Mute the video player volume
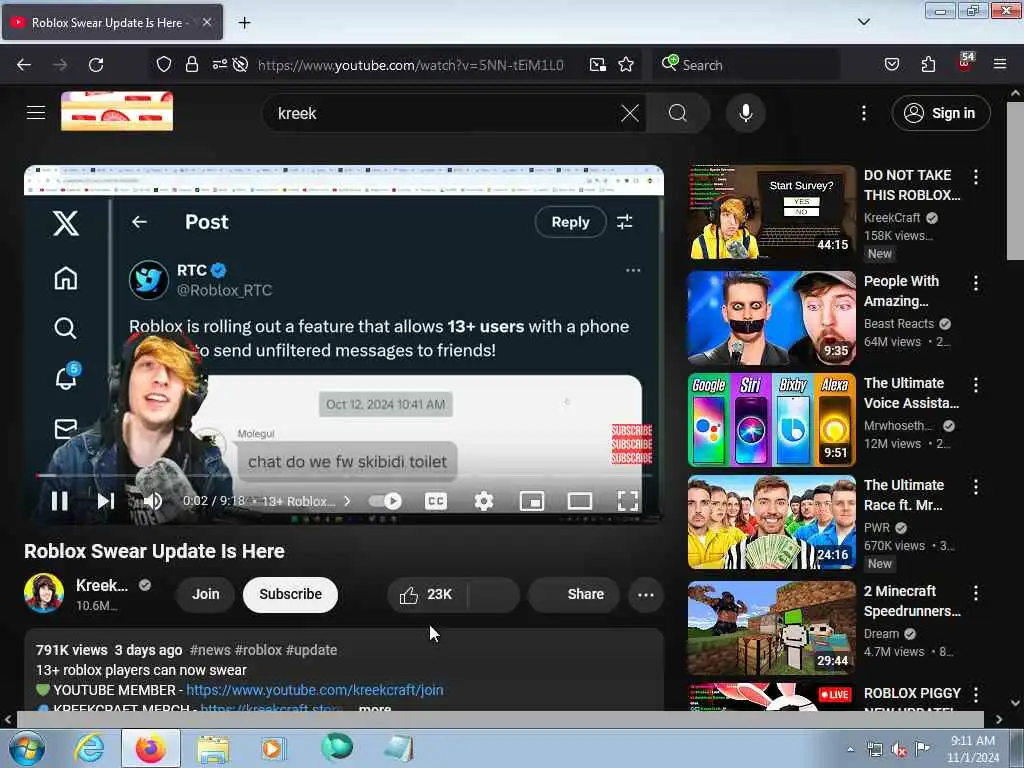 pyautogui.click(x=153, y=501)
